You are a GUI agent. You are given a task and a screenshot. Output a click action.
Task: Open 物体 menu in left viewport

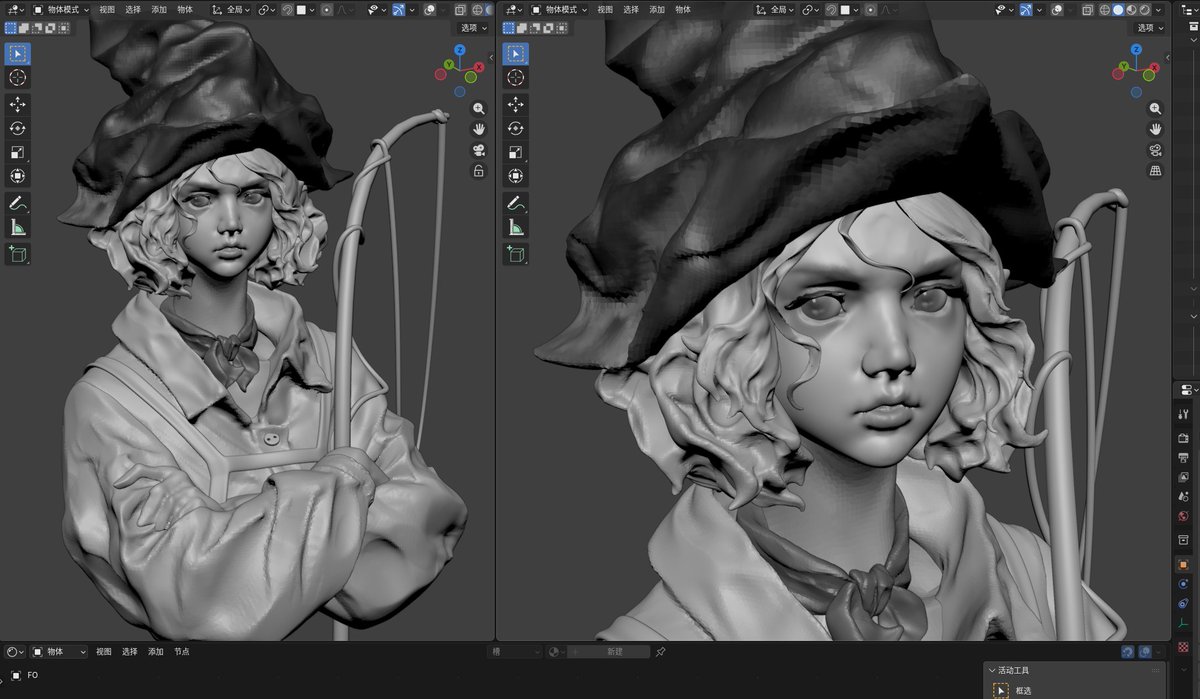pyautogui.click(x=185, y=9)
